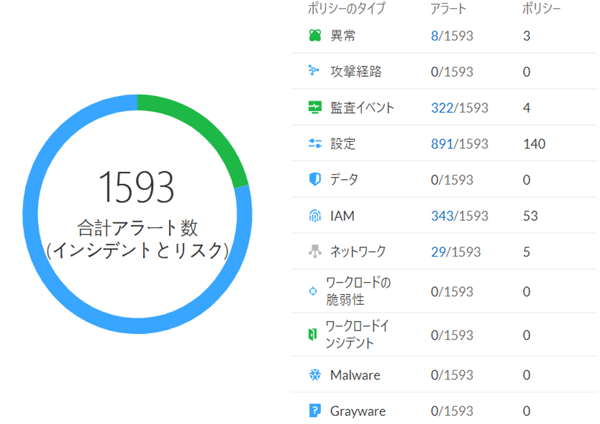Select the データ shield icon
600x424 pixels.
[x=315, y=179]
